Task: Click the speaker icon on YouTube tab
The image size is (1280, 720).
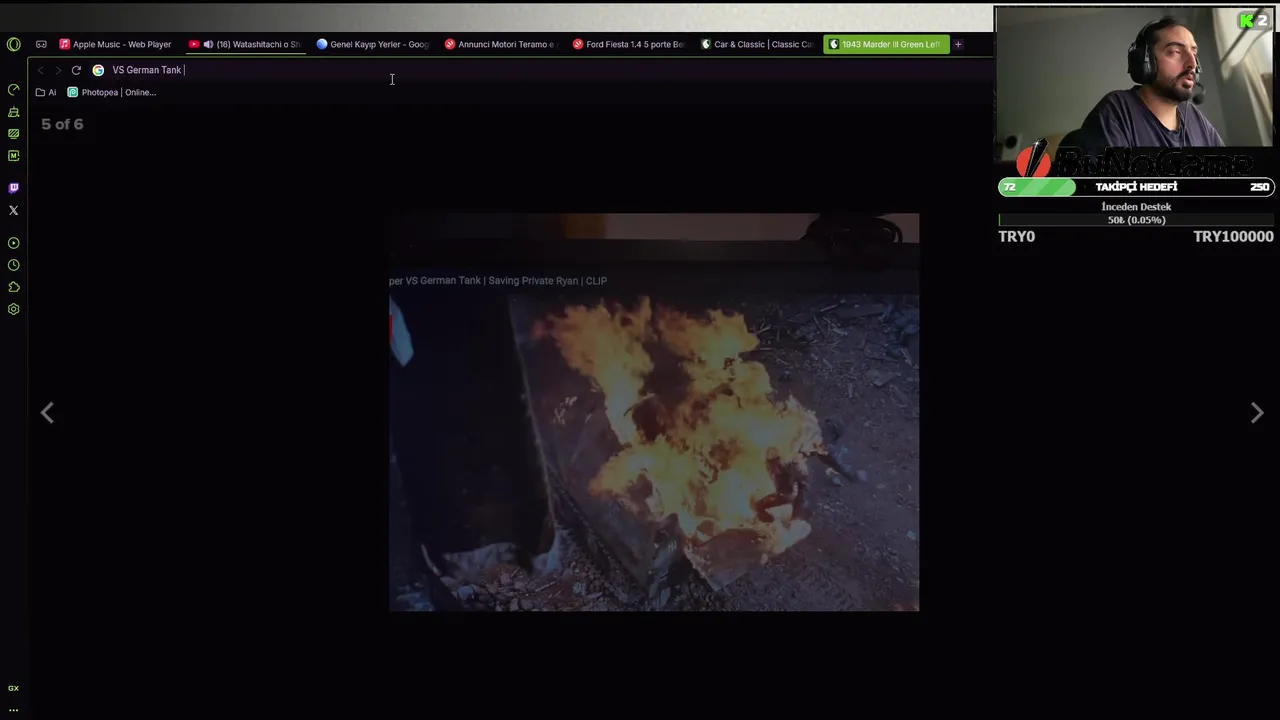Action: point(208,44)
